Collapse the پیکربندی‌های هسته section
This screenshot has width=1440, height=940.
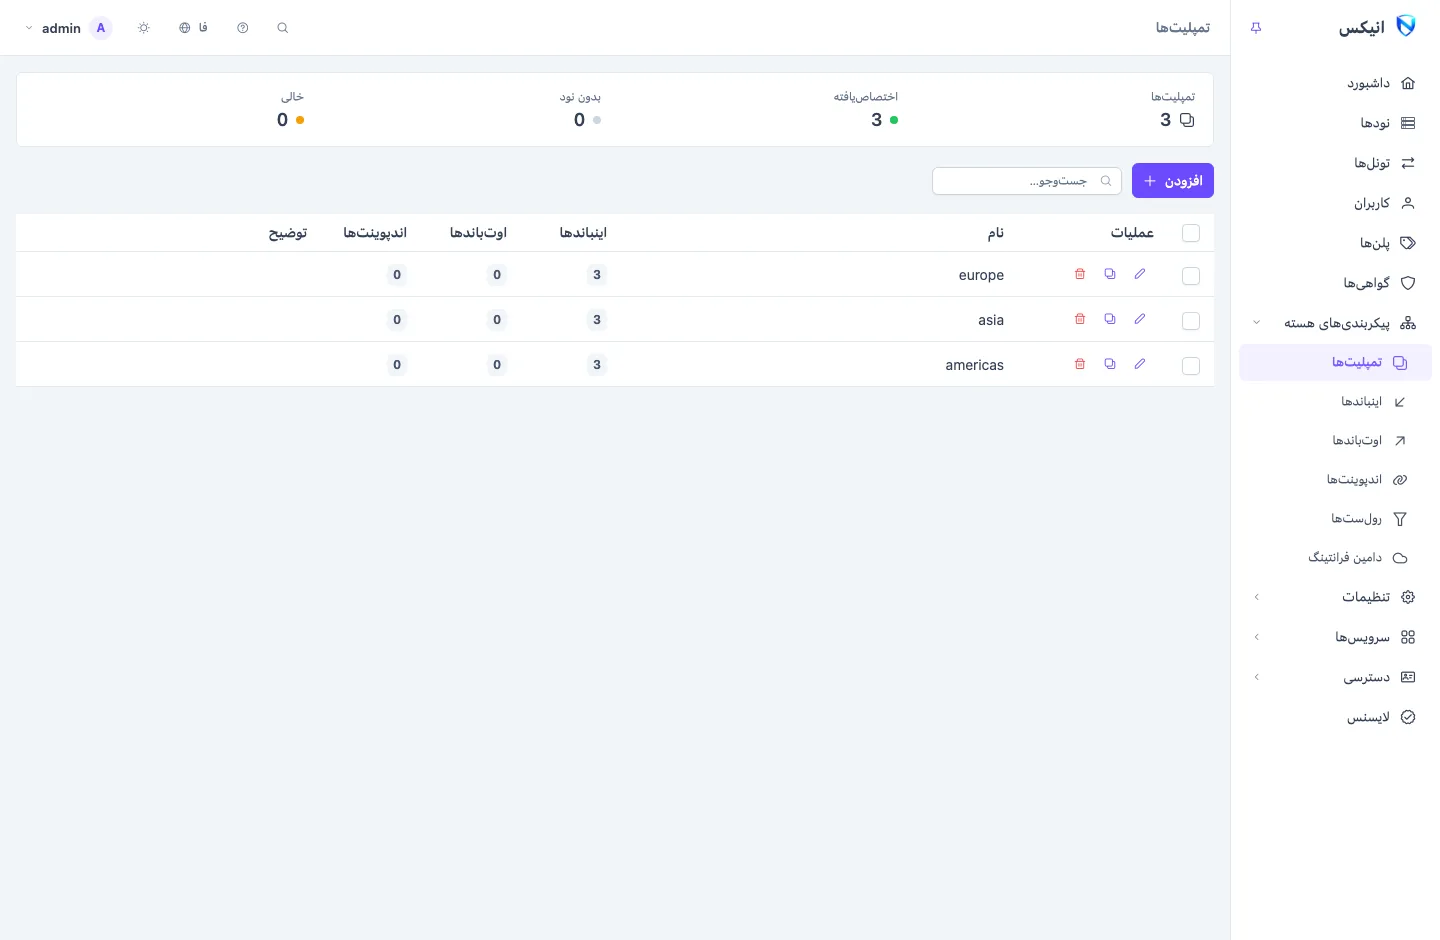click(x=1335, y=323)
